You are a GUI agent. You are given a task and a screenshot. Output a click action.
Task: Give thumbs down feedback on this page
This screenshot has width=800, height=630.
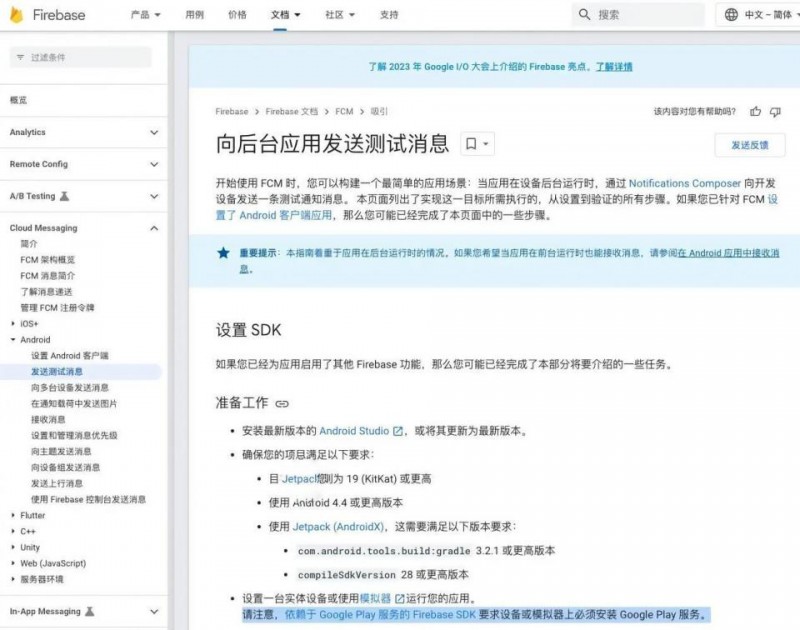(775, 112)
